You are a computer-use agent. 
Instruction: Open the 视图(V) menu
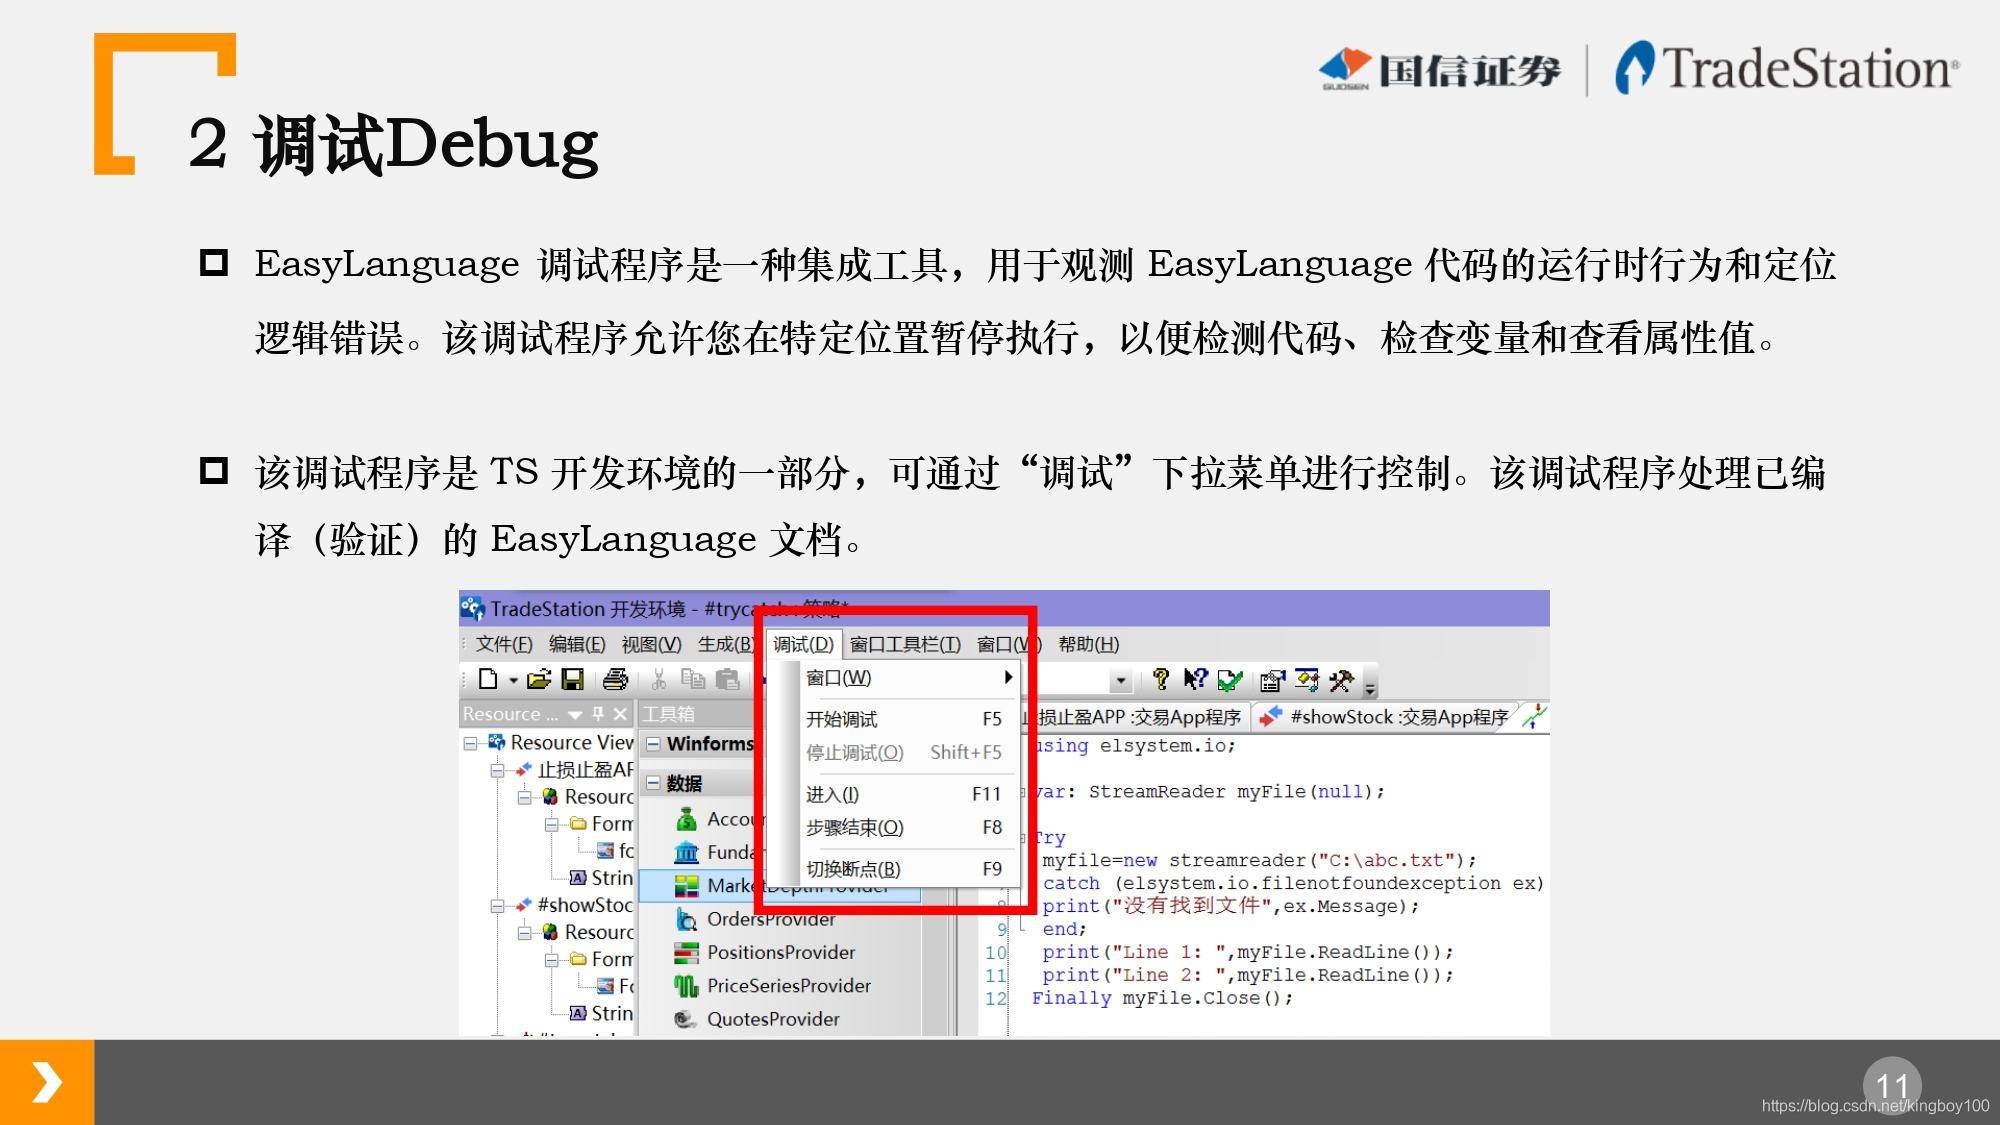tap(651, 645)
